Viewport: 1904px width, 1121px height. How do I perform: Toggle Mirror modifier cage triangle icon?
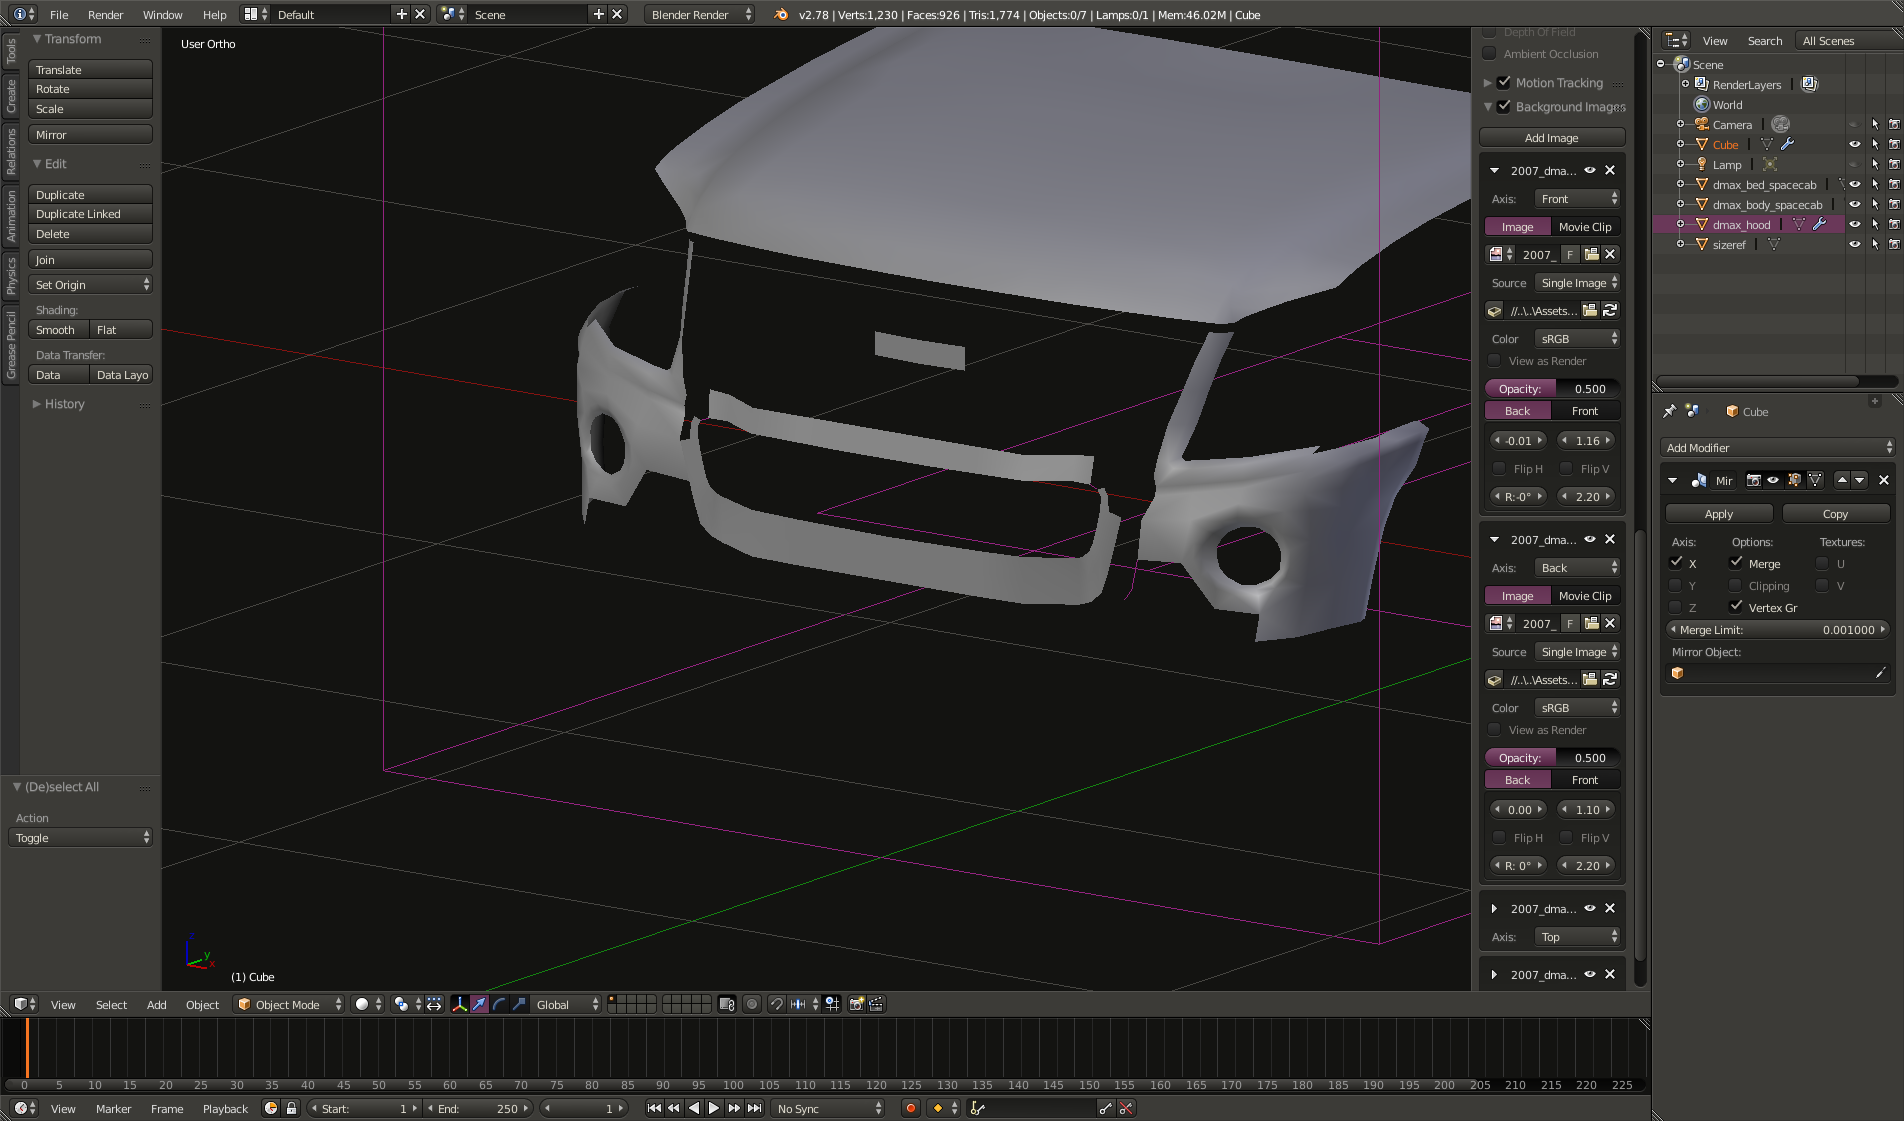(1815, 480)
